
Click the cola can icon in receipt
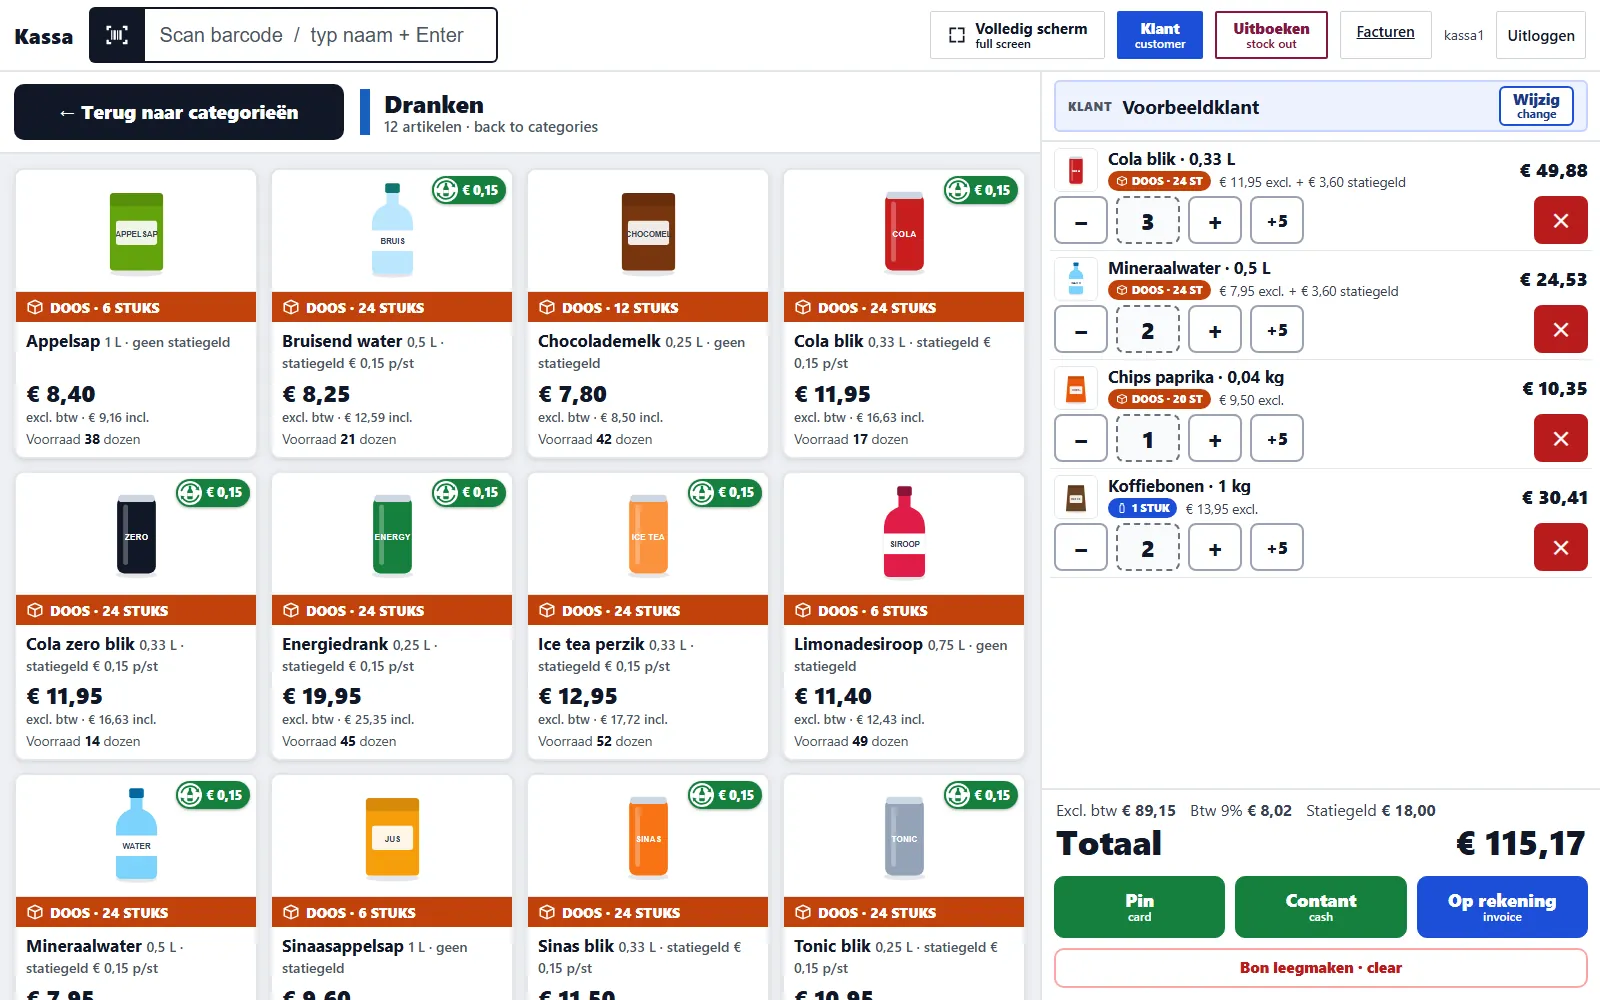click(1076, 171)
